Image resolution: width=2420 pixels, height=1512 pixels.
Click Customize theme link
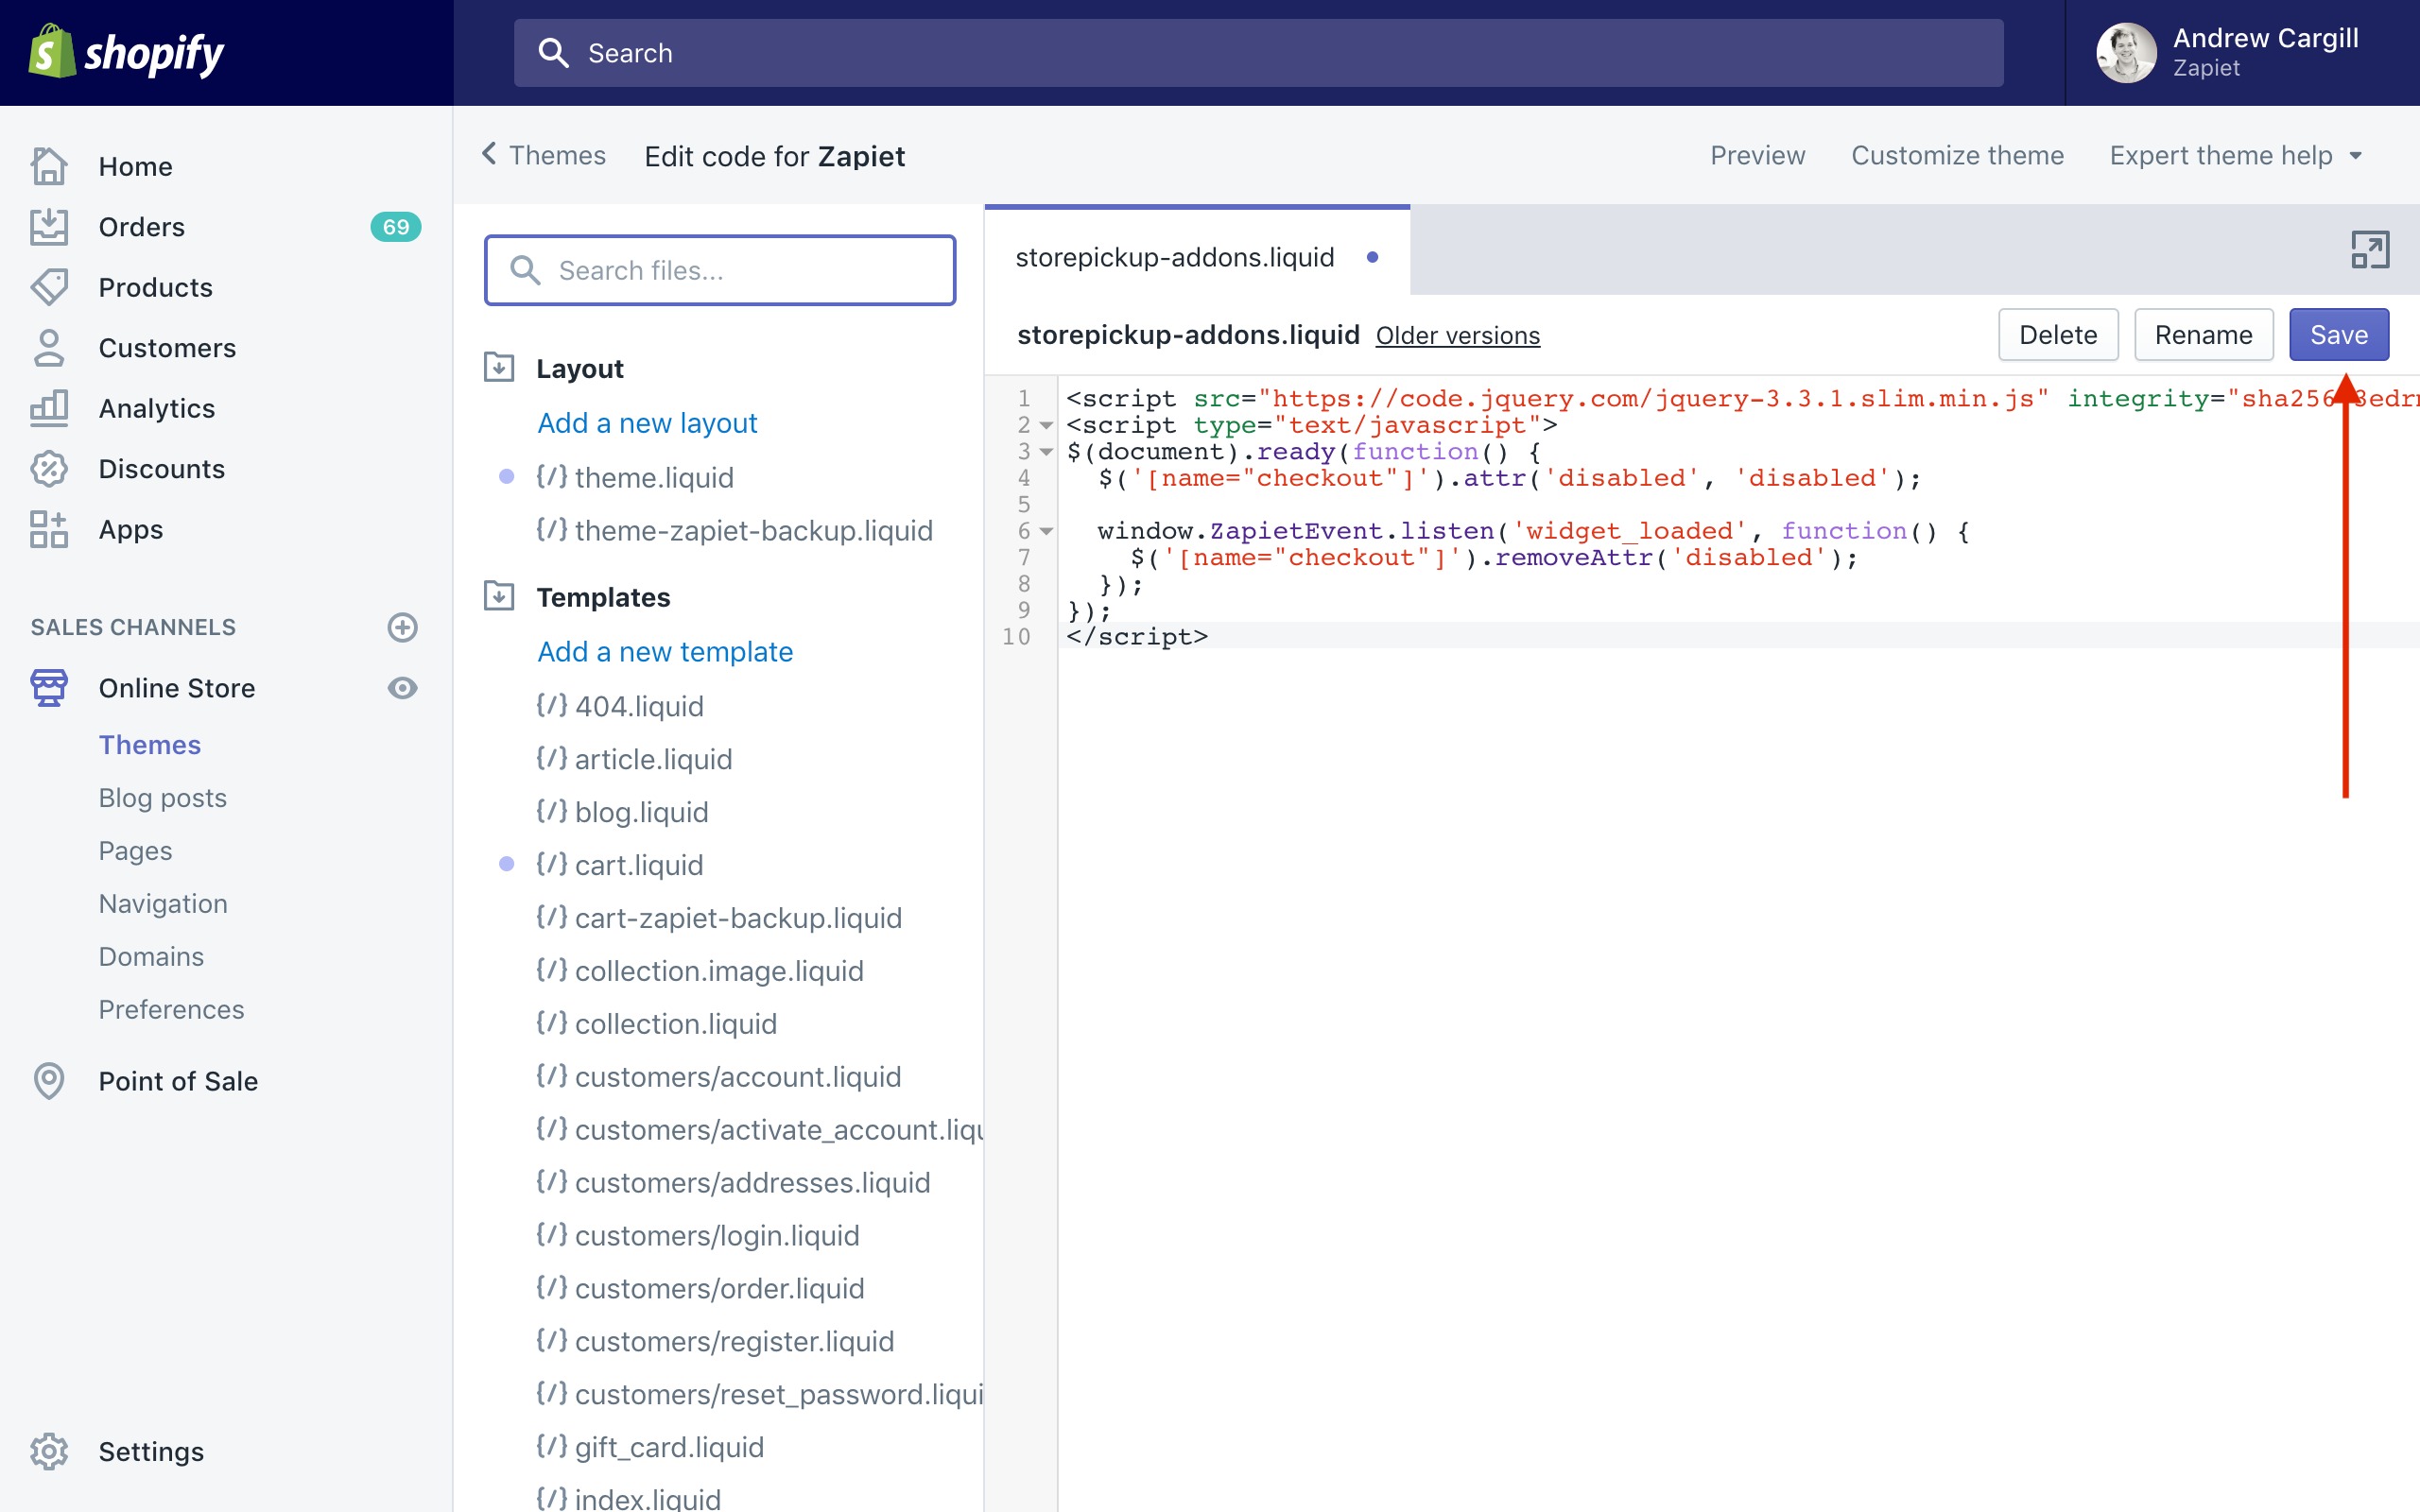1957,155
